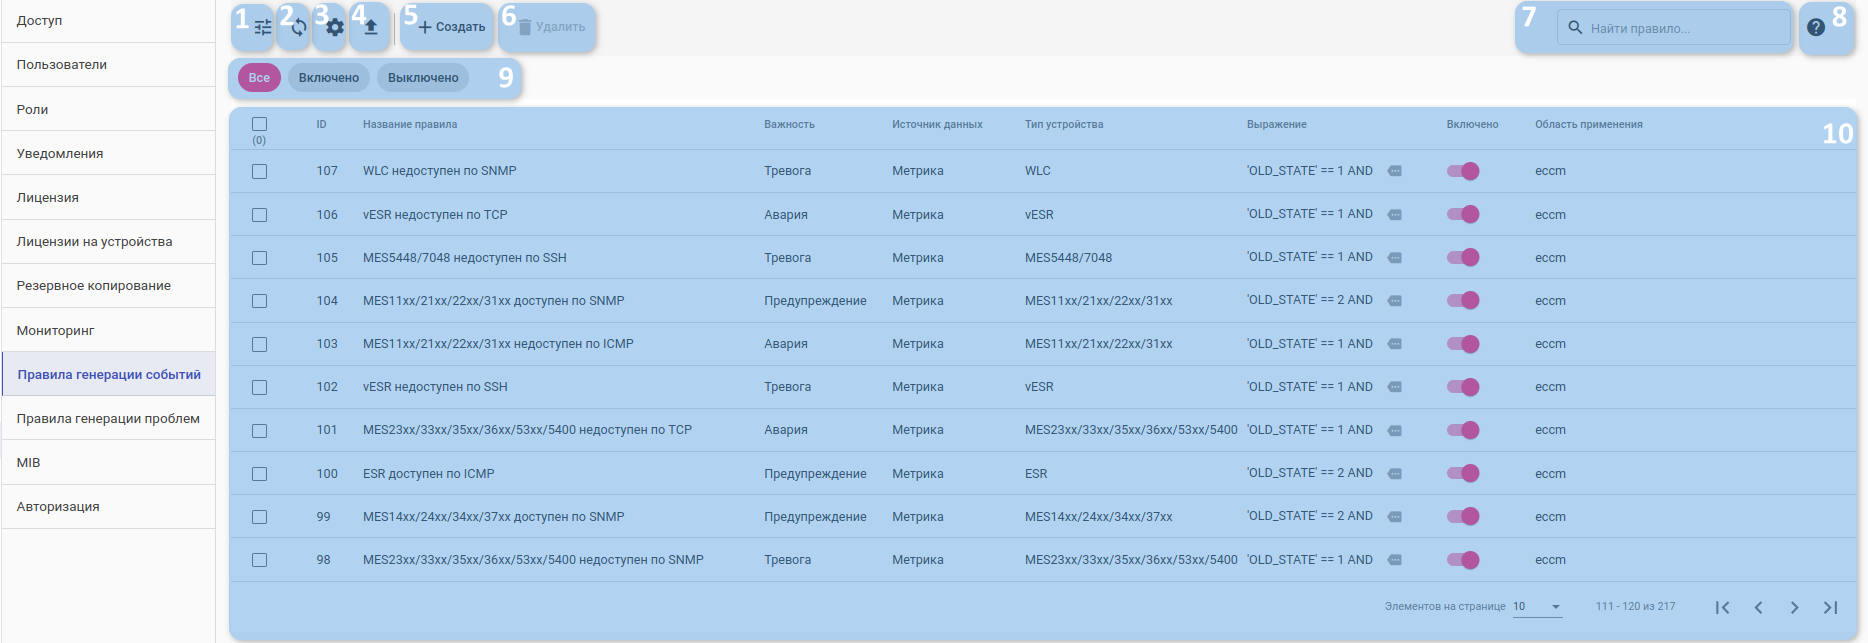Open MIB section in sidebar
The height and width of the screenshot is (643, 1868).
coord(108,462)
